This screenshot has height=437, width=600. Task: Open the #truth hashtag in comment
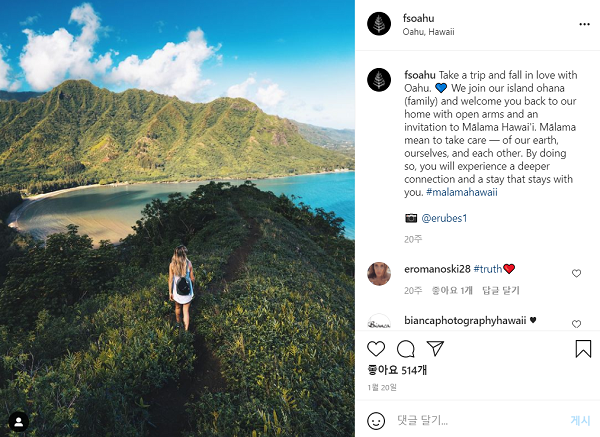pos(488,269)
